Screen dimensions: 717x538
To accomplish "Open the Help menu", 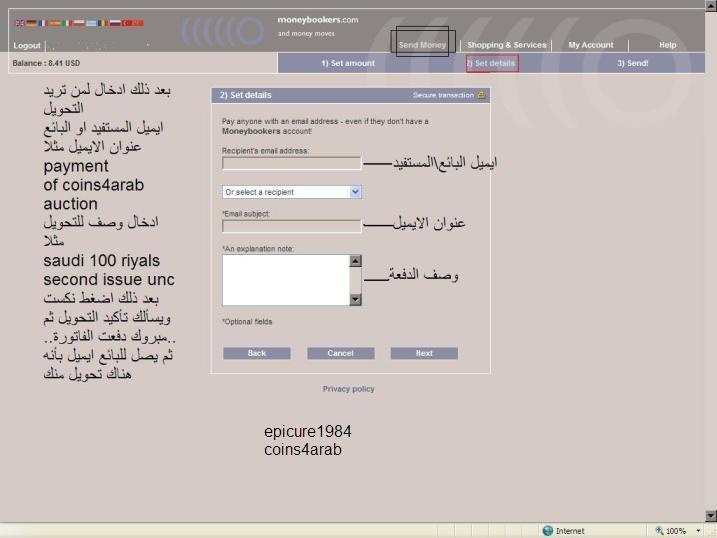I will [x=668, y=45].
